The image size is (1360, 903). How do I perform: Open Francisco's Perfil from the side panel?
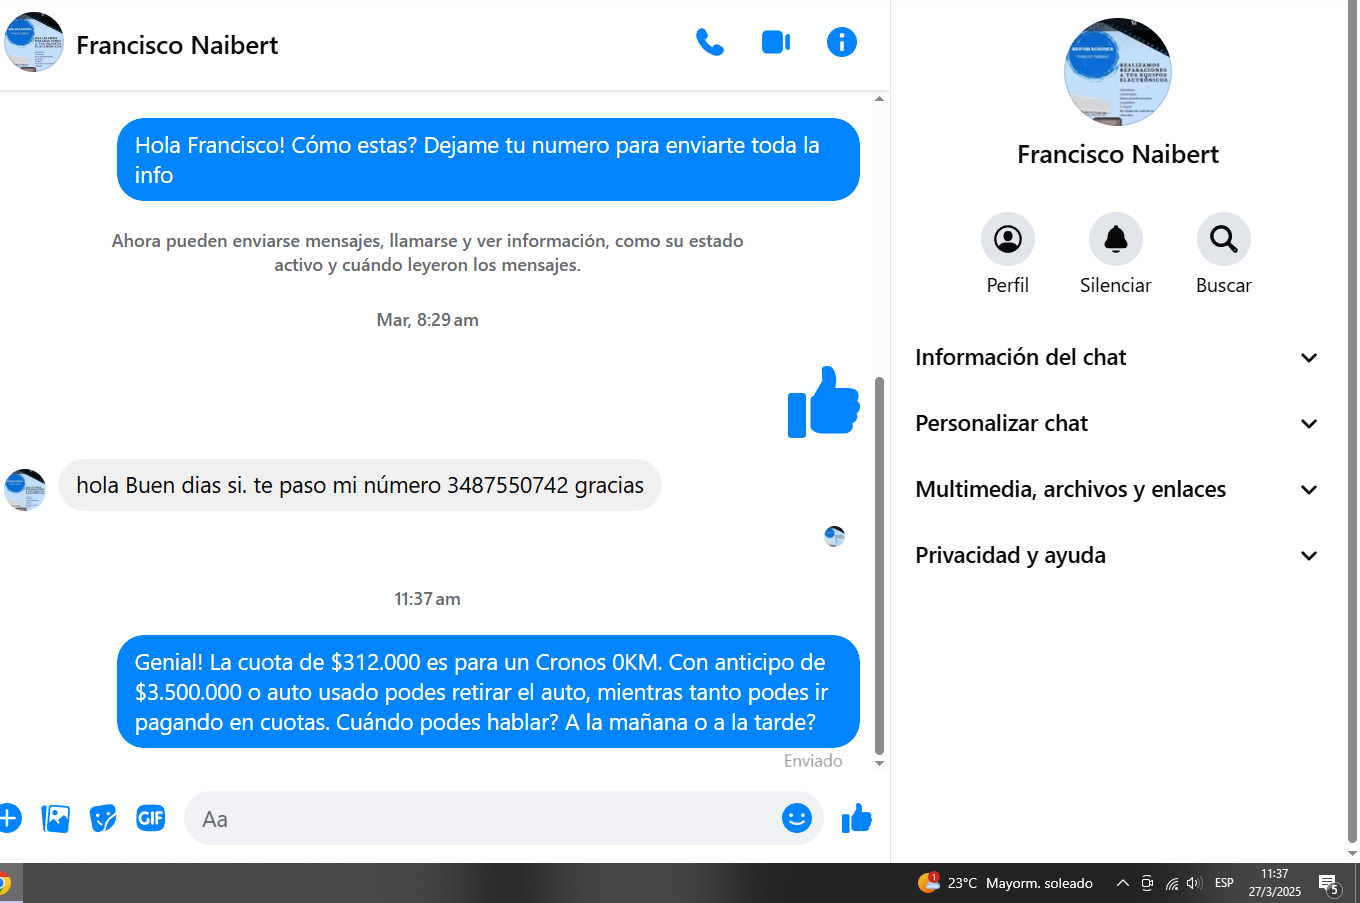(x=1008, y=254)
